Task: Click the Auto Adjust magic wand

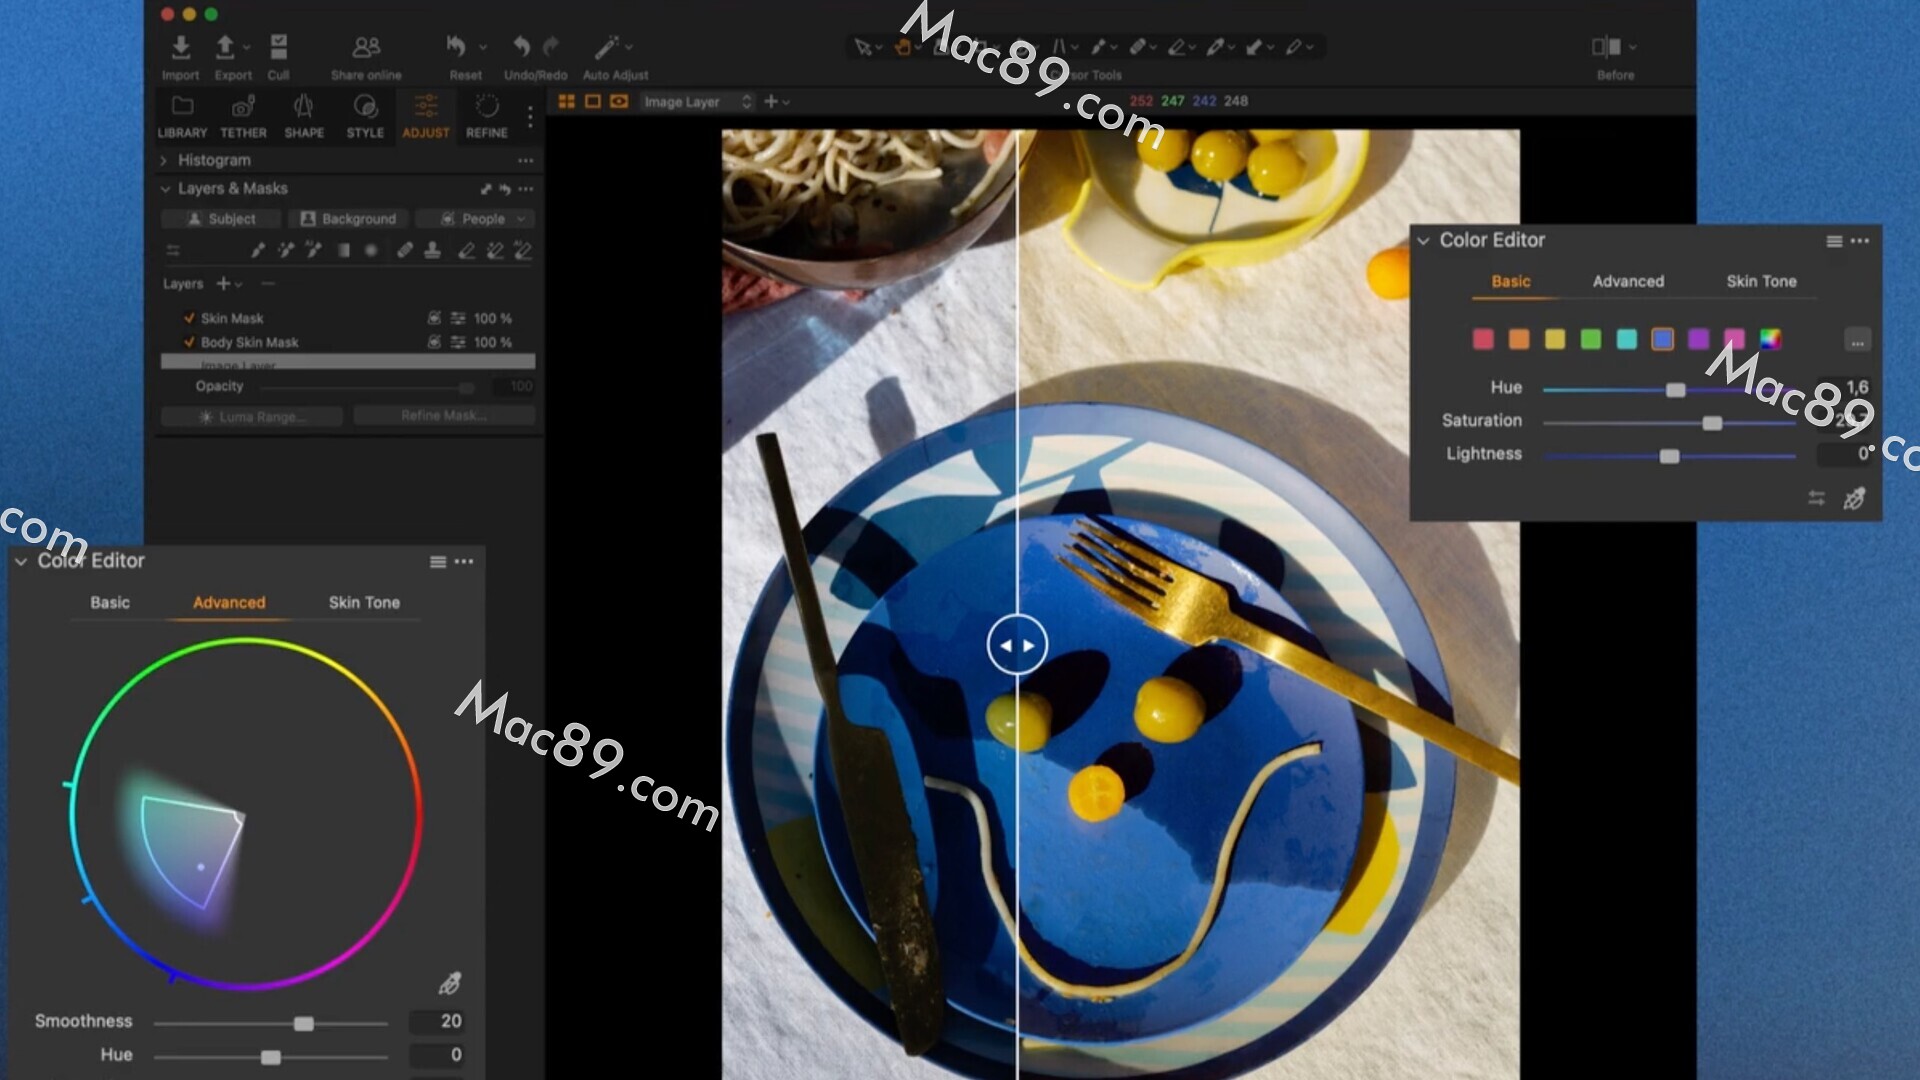Action: click(x=607, y=47)
